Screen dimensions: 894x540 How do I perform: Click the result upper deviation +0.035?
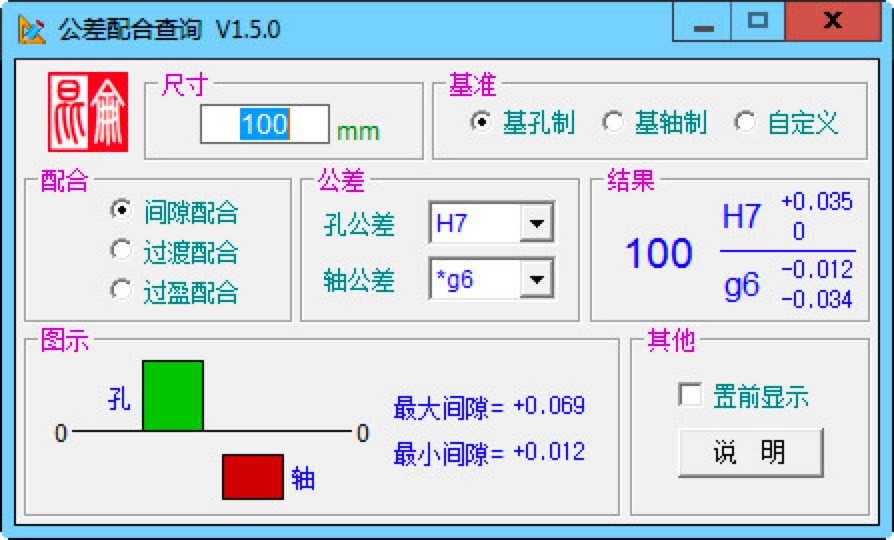pos(816,202)
